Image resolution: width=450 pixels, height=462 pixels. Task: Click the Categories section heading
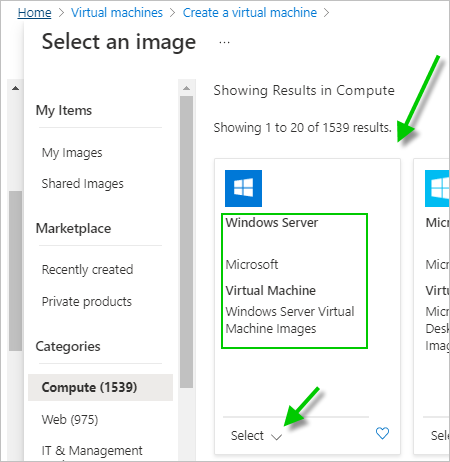[x=68, y=347]
